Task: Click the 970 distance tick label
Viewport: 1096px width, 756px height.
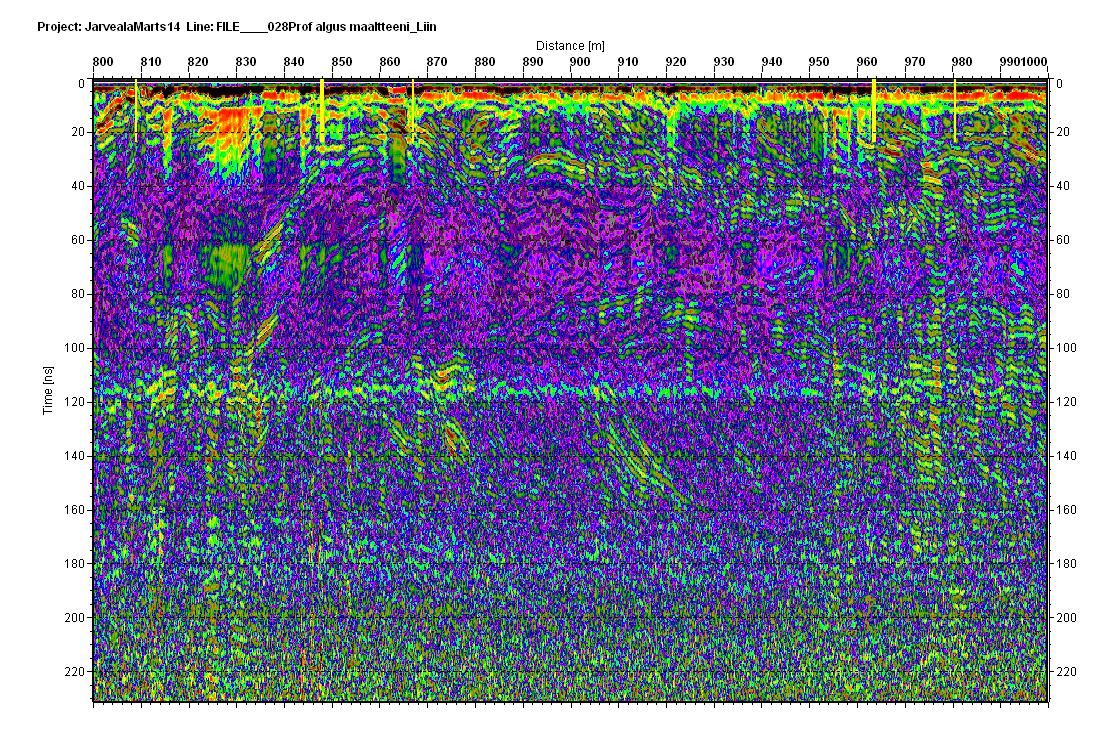Action: point(915,61)
